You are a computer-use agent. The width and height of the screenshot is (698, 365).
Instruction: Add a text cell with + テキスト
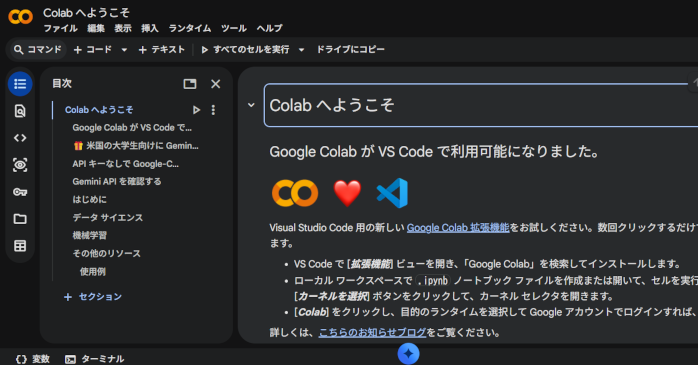click(162, 49)
